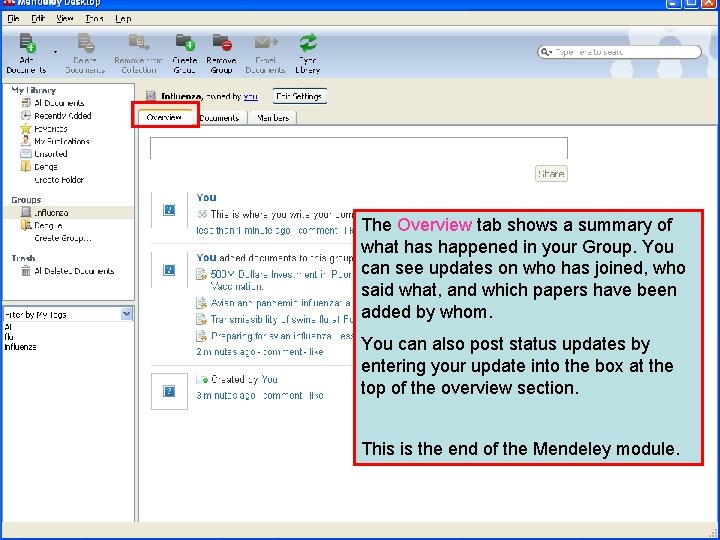Click comment under the 3 minutes ago post
The height and width of the screenshot is (540, 720).
pyautogui.click(x=282, y=395)
